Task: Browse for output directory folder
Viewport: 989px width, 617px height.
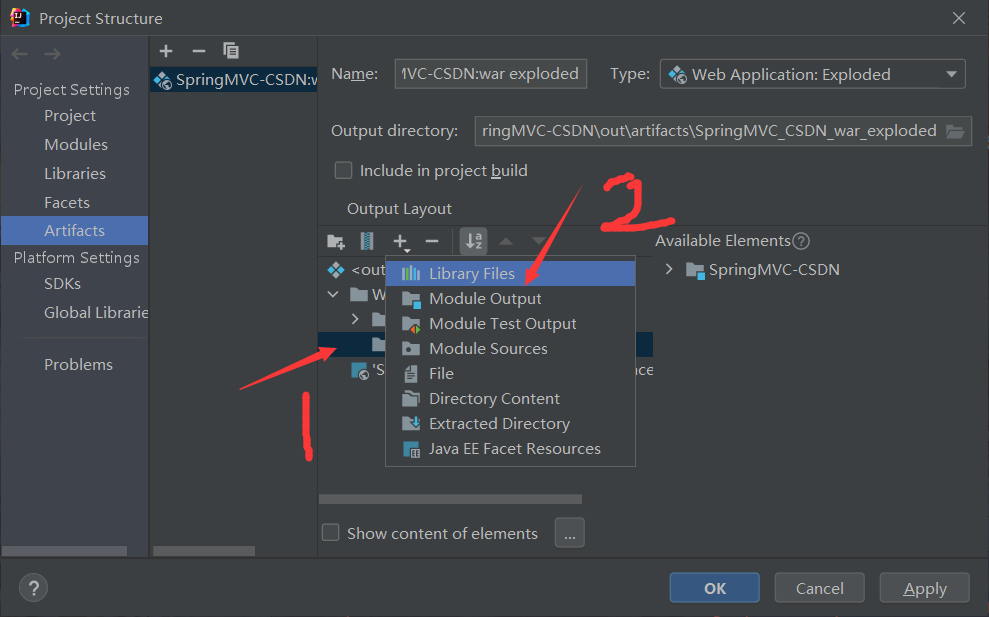Action: 955,131
